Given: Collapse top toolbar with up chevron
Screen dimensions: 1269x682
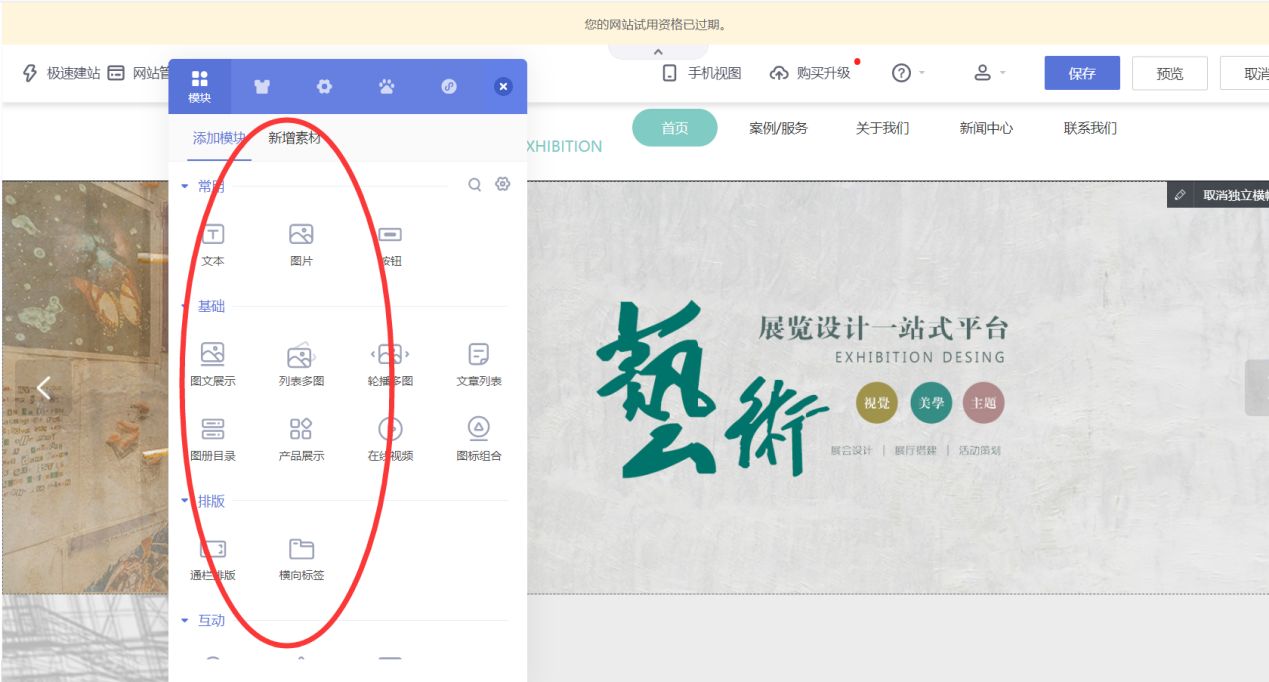Looking at the screenshot, I should click(x=658, y=51).
